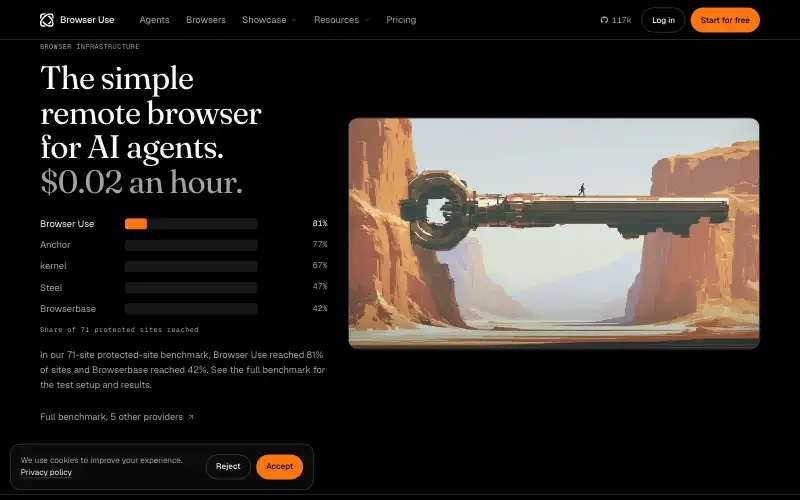Click the kernel benchmark bar

[x=191, y=266]
